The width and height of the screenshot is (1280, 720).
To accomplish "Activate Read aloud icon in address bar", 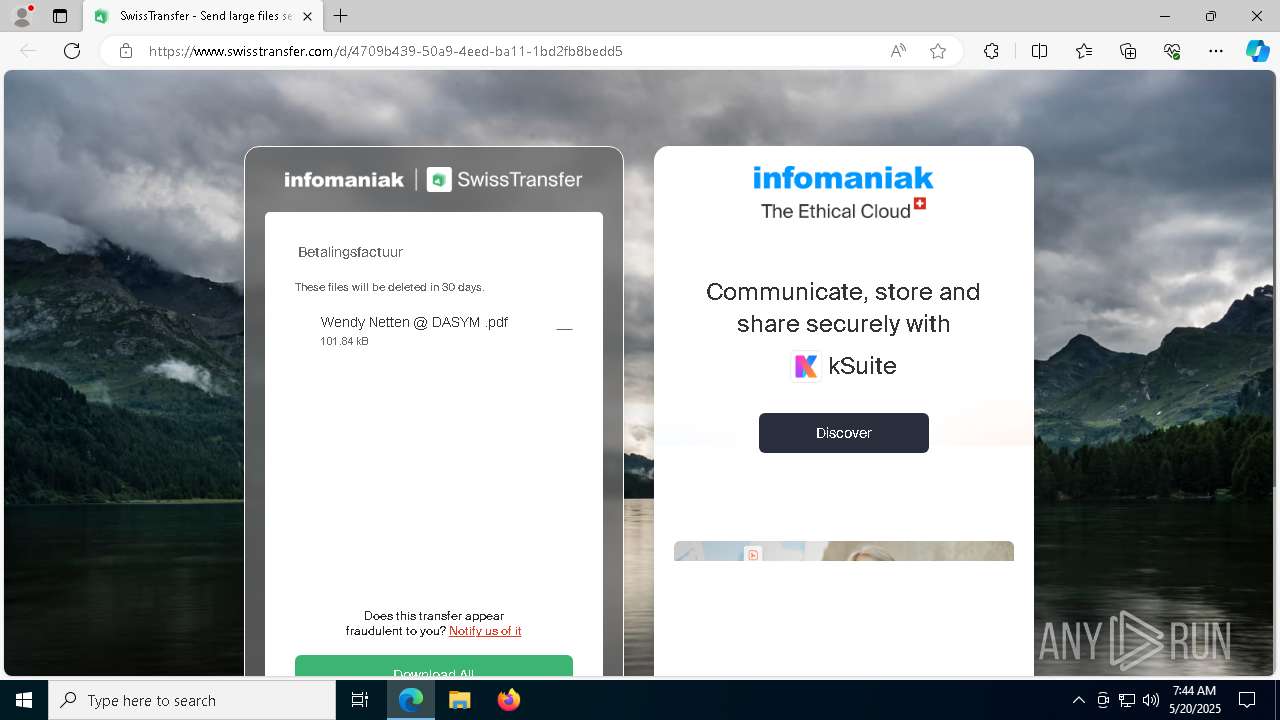I will click(x=898, y=51).
